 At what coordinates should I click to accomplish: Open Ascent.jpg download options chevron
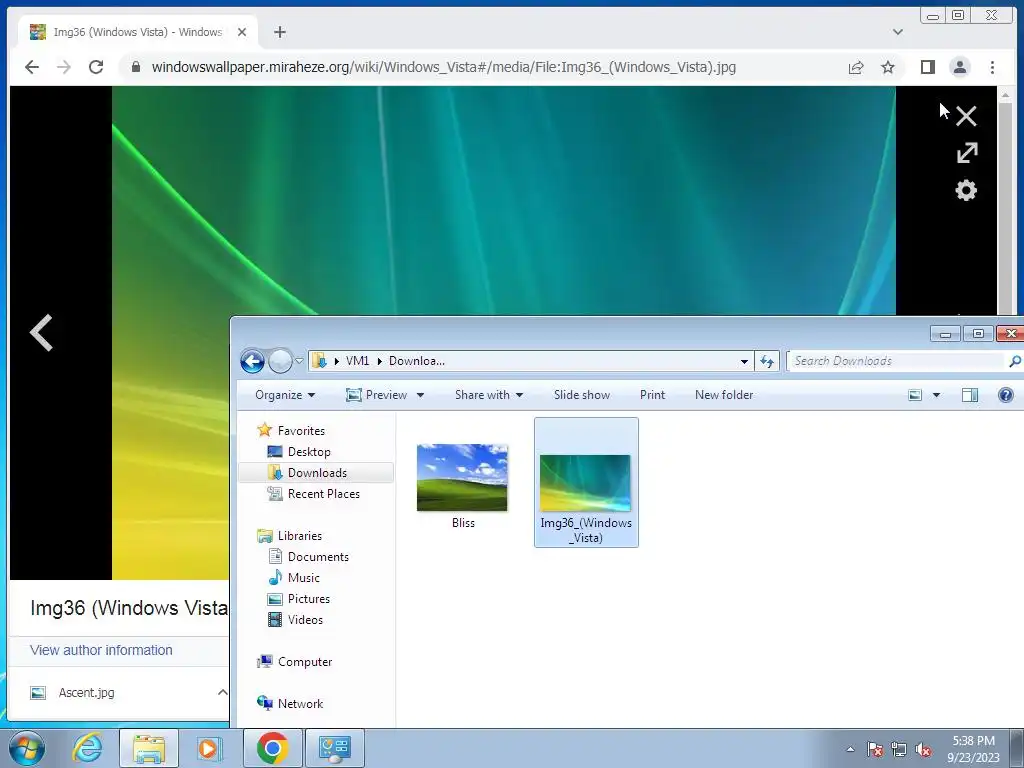[222, 692]
